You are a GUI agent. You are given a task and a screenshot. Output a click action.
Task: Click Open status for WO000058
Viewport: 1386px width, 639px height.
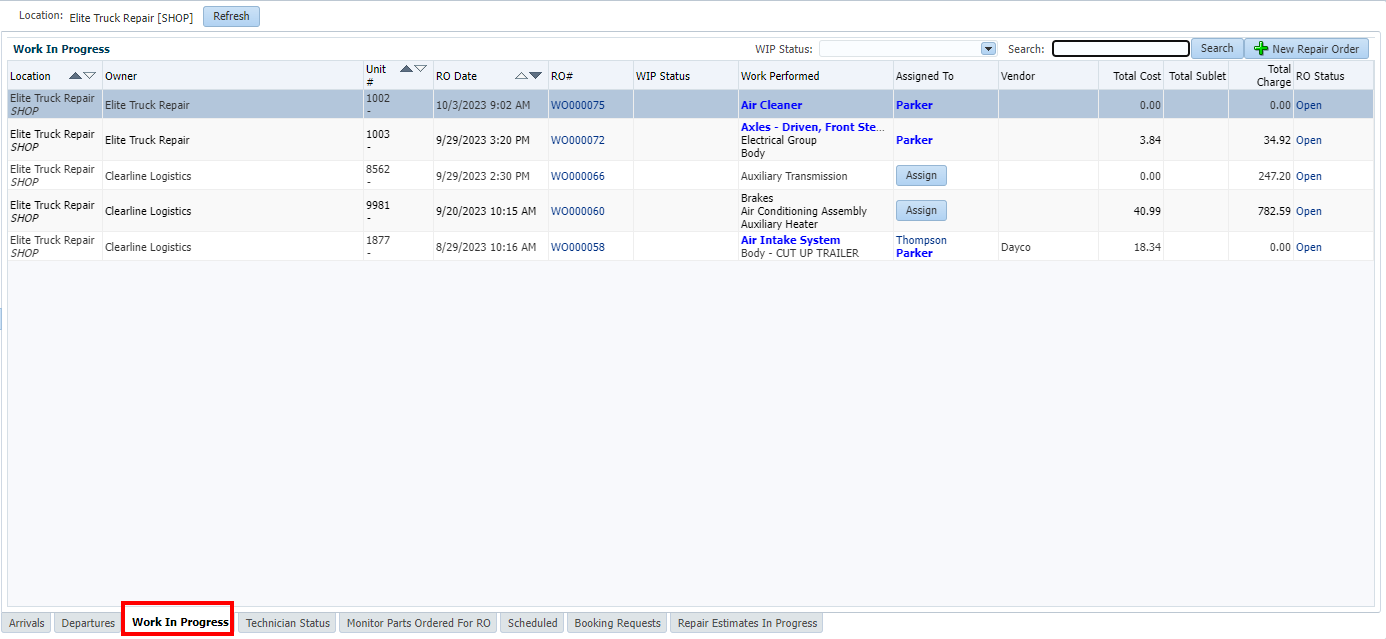pos(1309,247)
